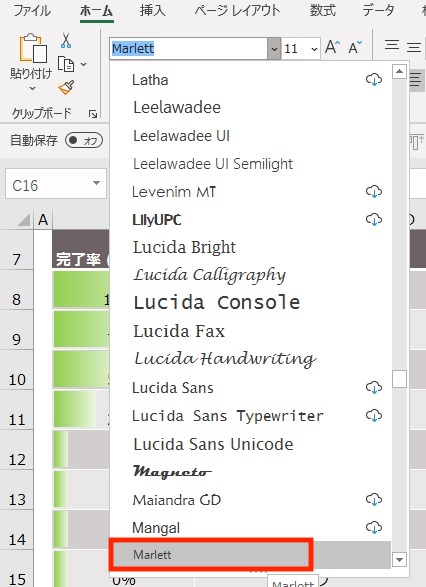Click cloud download icon beside Mangal
The image size is (426, 587).
coord(374,527)
